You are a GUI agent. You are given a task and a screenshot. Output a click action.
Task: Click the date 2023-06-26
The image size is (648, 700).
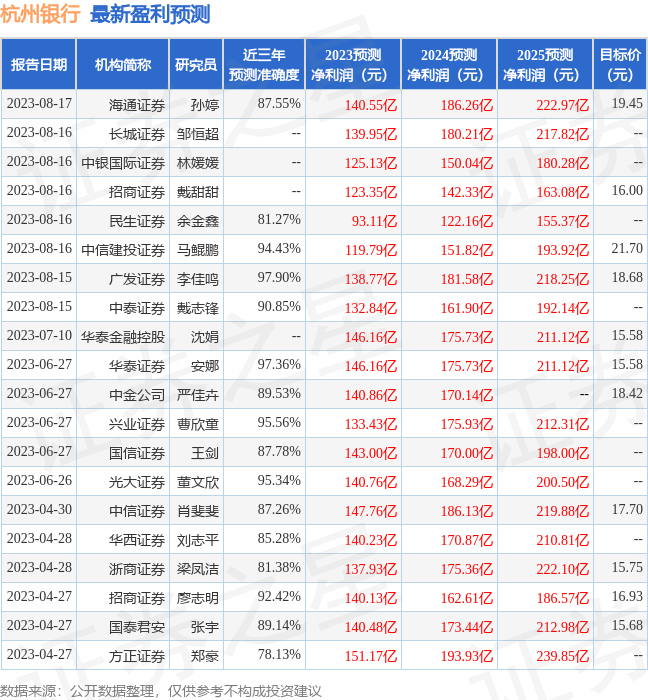[39, 480]
